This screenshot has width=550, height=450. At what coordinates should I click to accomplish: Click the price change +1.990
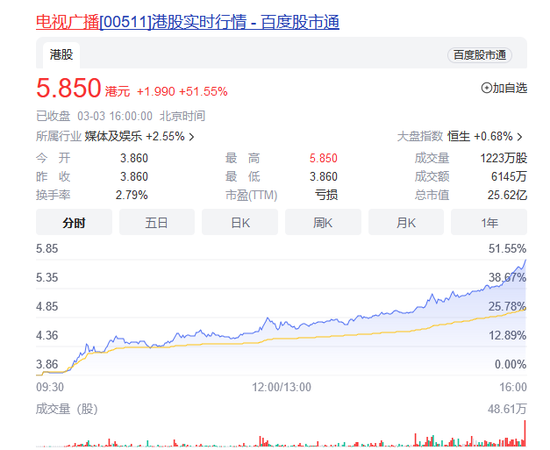(x=156, y=92)
